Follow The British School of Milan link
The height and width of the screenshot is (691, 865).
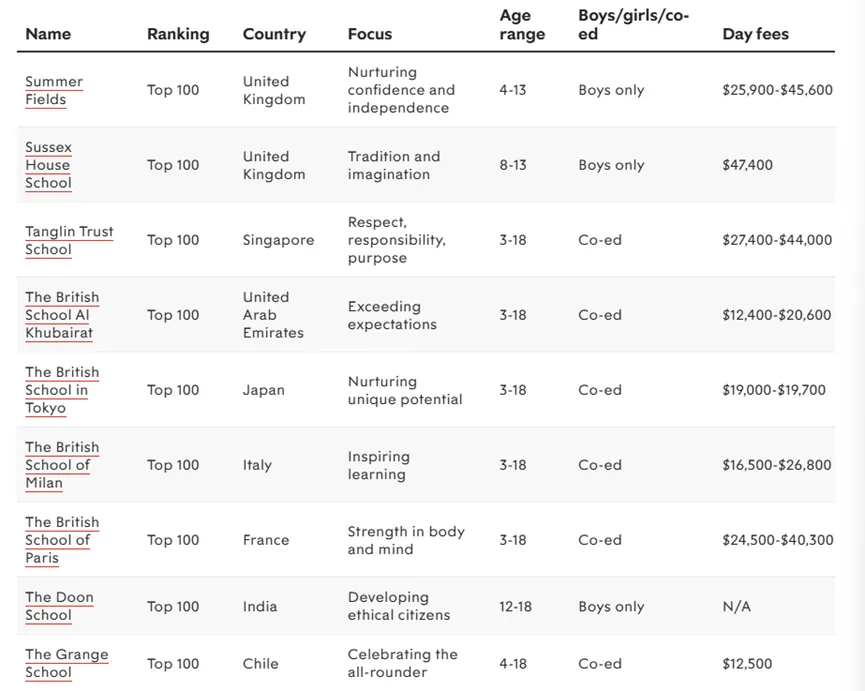62,465
